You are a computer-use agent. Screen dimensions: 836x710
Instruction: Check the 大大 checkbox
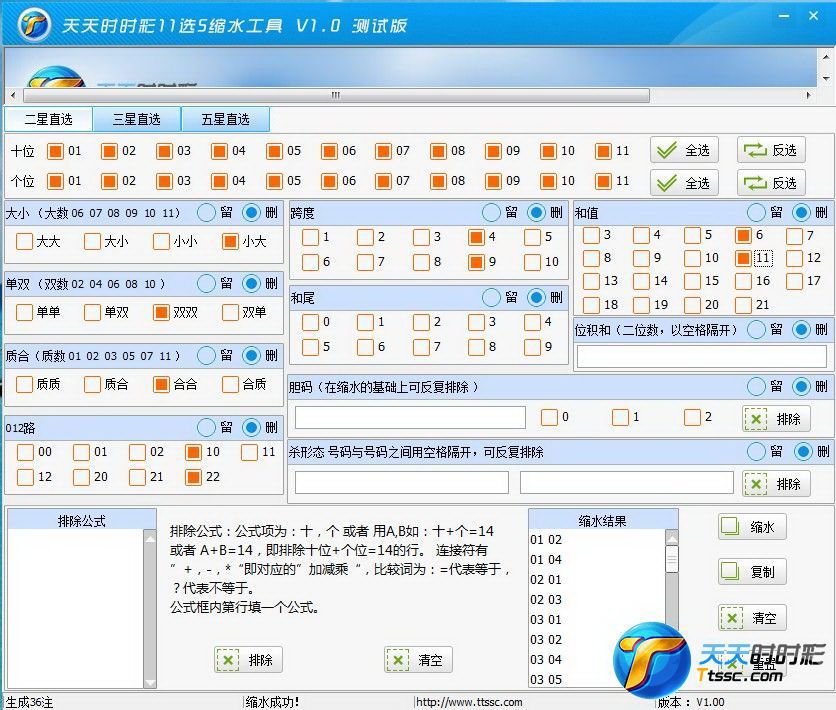(x=24, y=241)
